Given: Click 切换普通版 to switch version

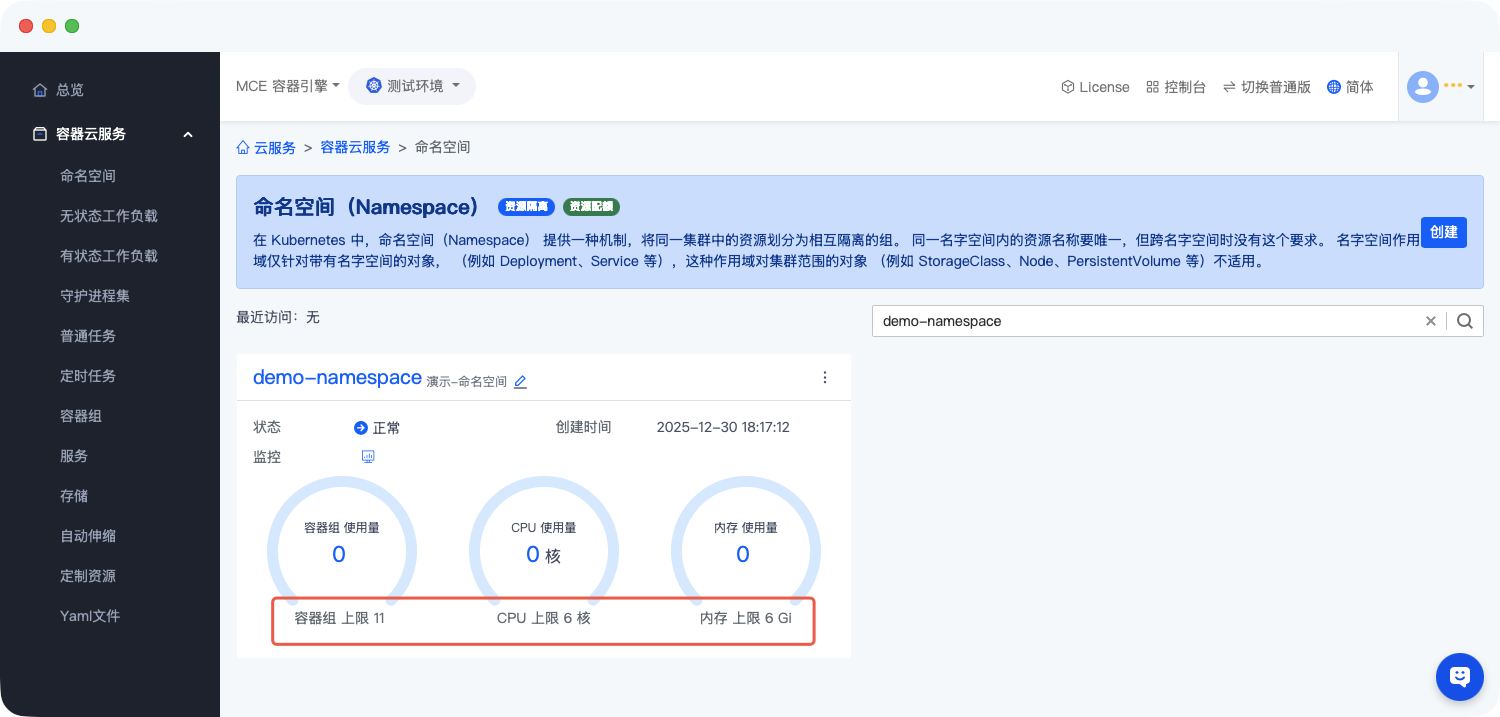Looking at the screenshot, I should coord(1266,87).
